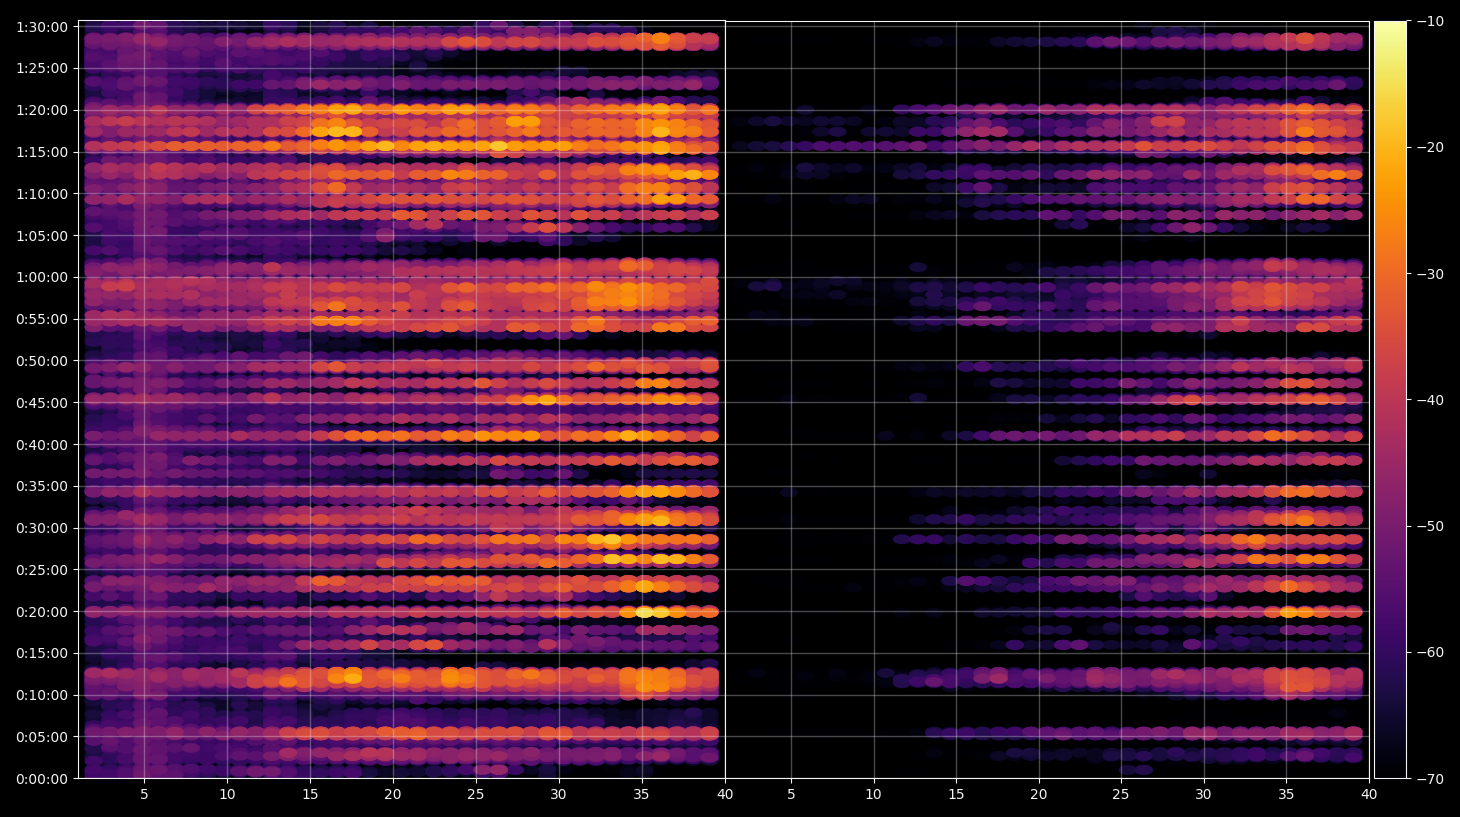Select x-axis label 30 under left heatmap
Viewport: 1460px width, 817px height.
point(558,795)
